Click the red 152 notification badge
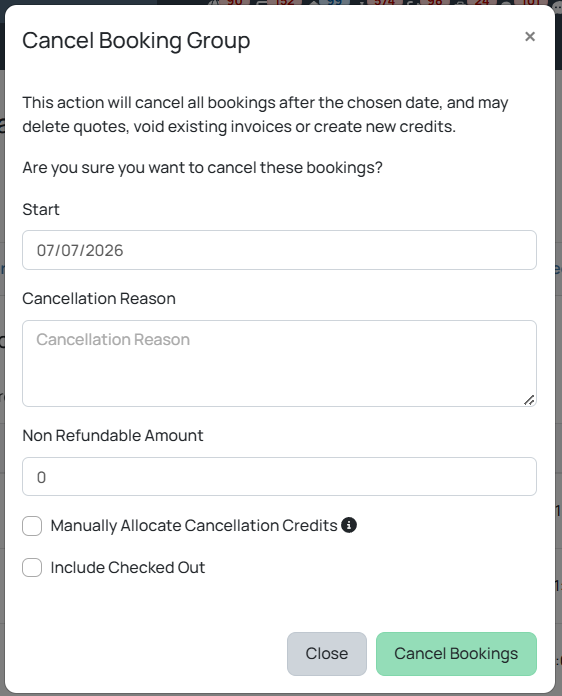This screenshot has height=696, width=562. [x=285, y=2]
